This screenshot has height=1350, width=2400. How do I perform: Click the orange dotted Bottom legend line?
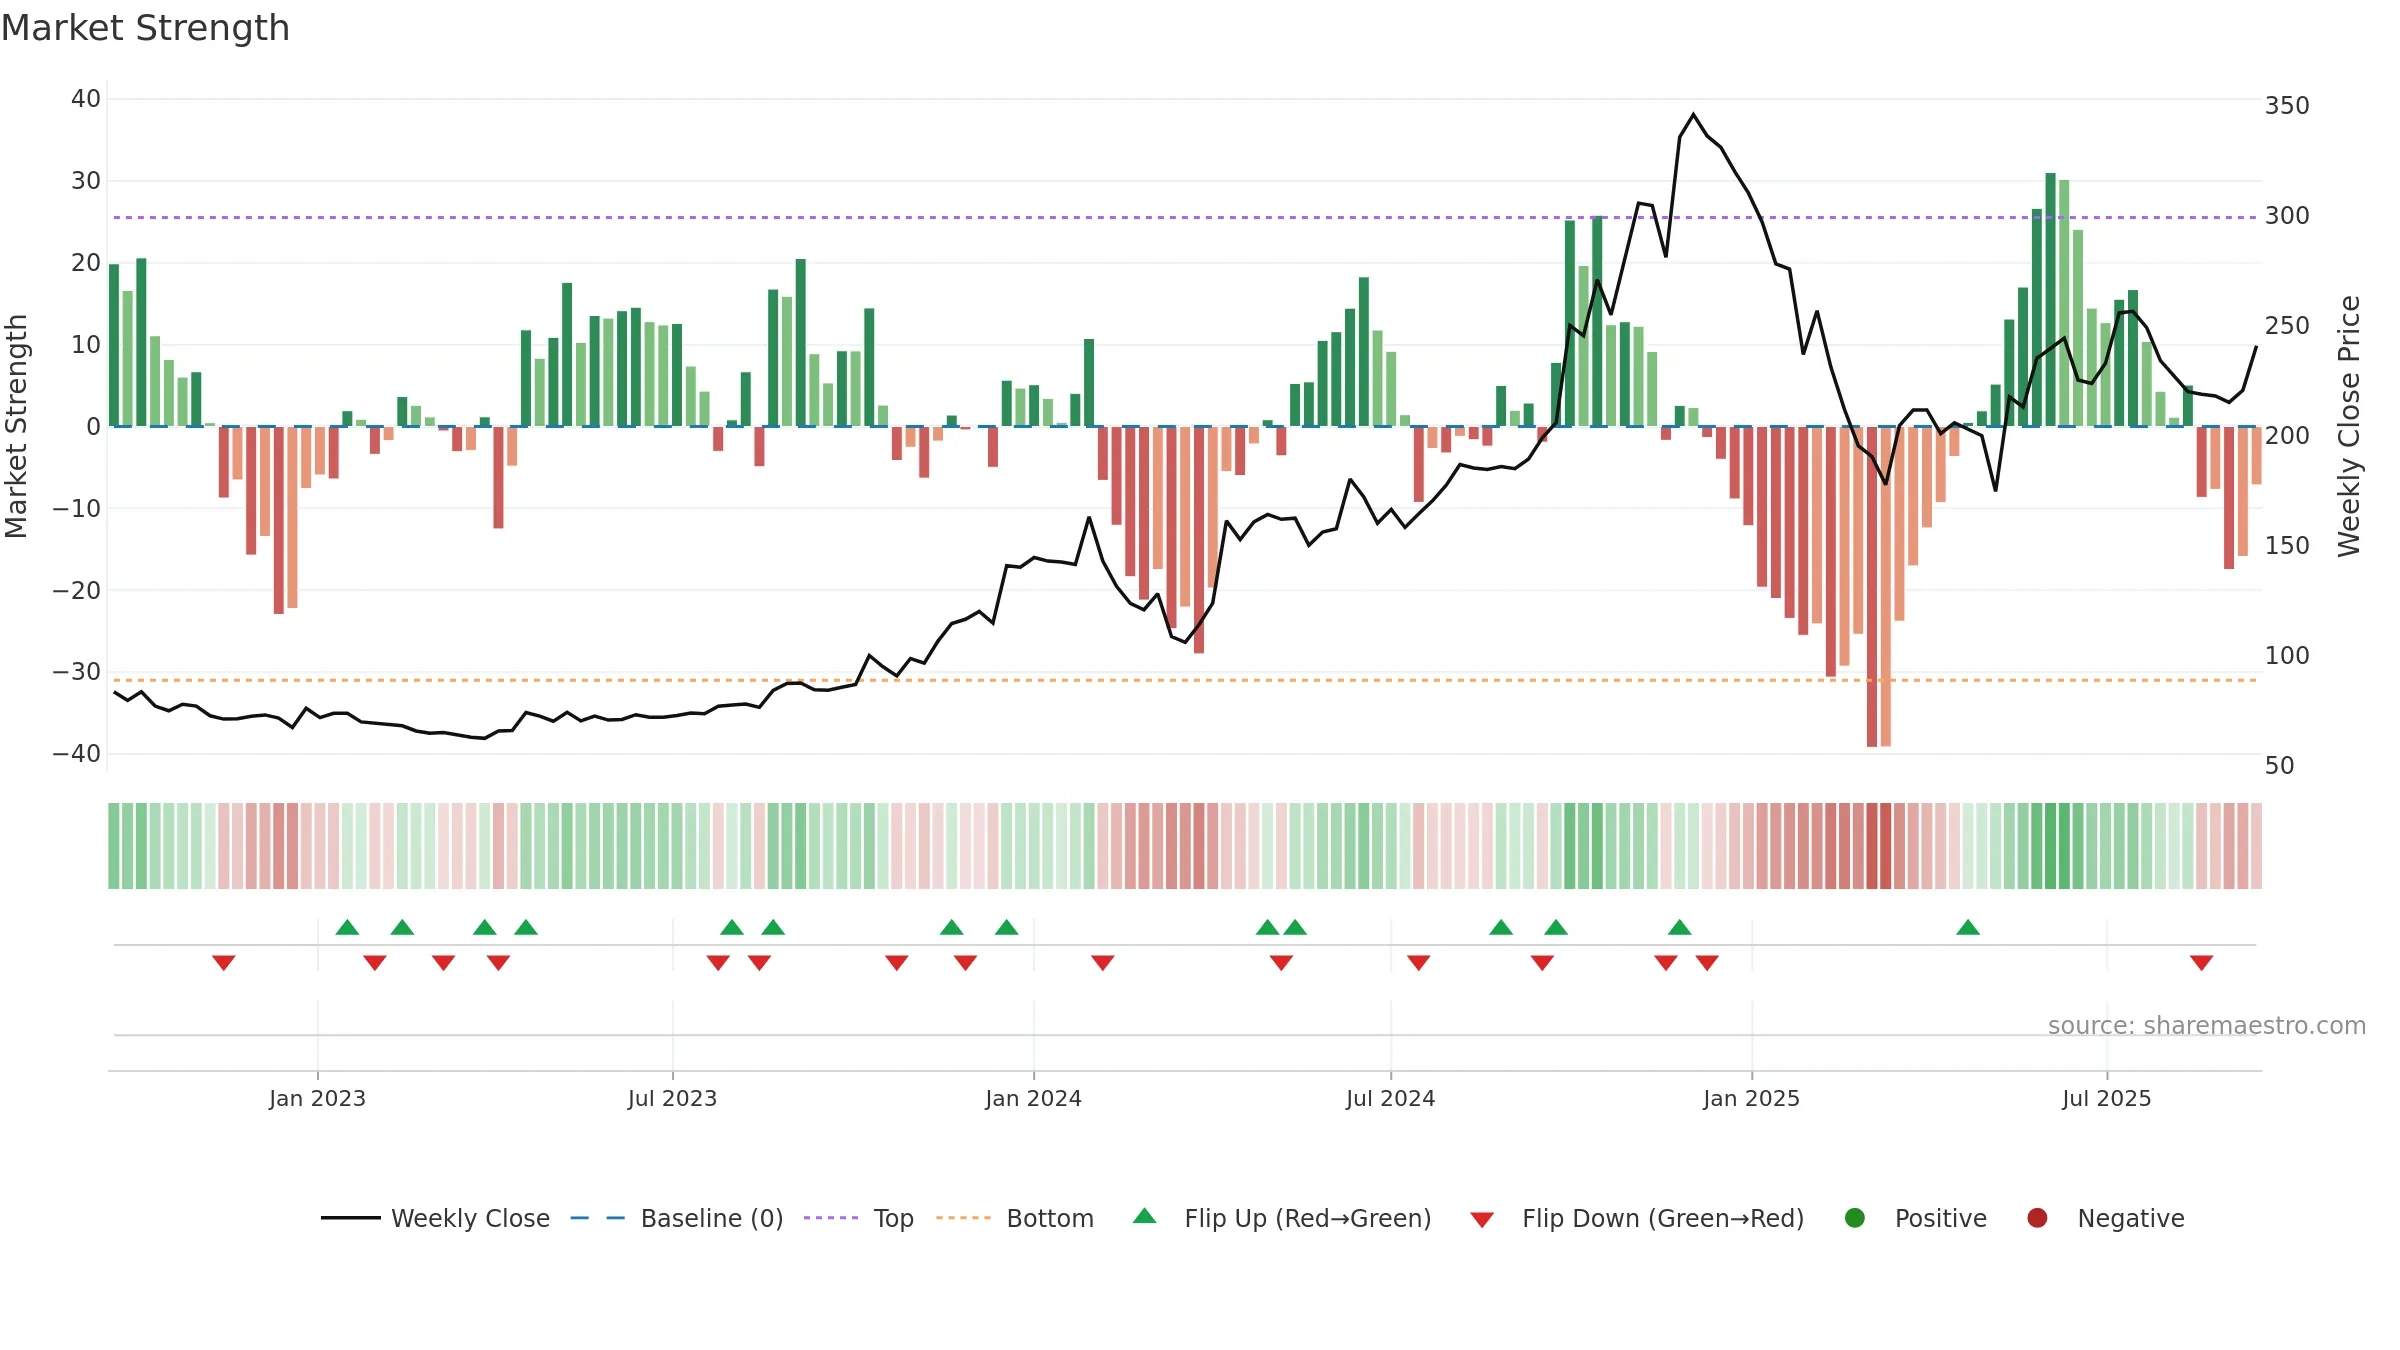coord(963,1218)
